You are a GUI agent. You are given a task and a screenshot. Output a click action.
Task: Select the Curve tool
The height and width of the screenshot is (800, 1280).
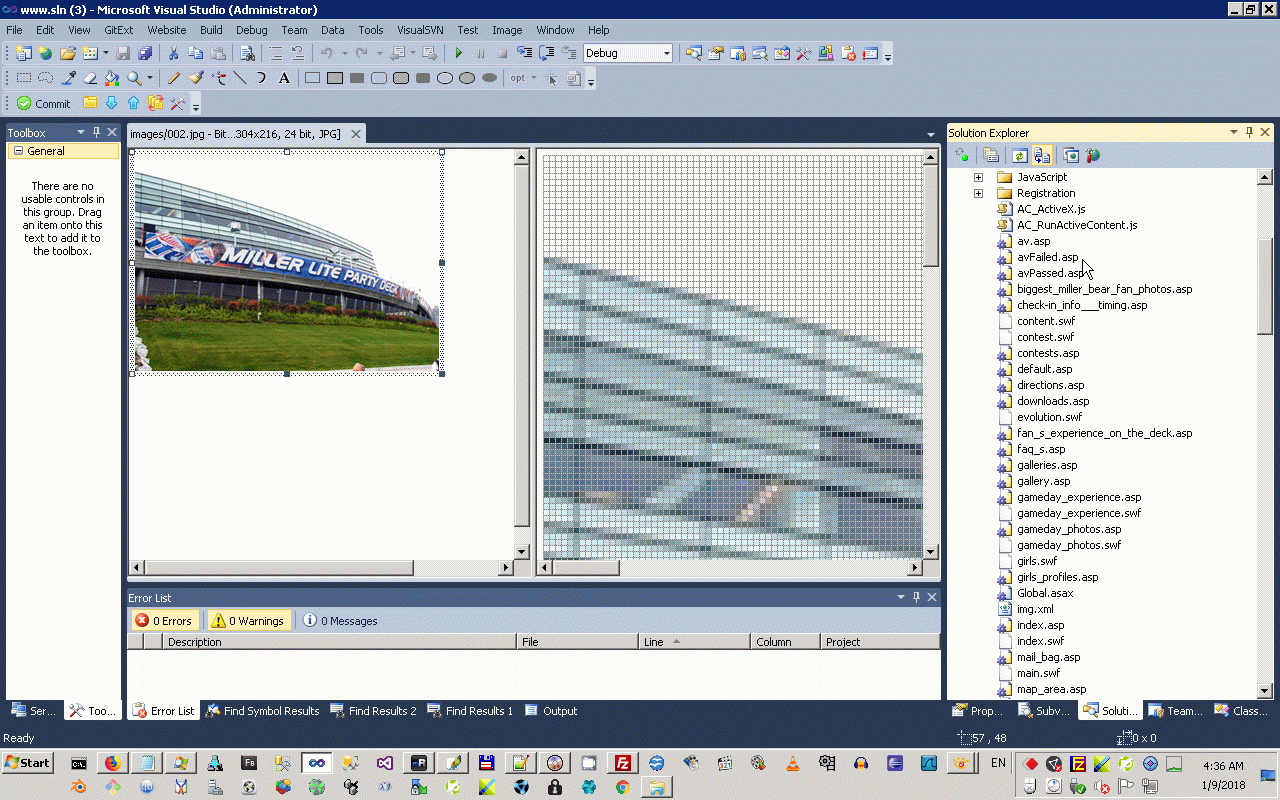point(262,78)
